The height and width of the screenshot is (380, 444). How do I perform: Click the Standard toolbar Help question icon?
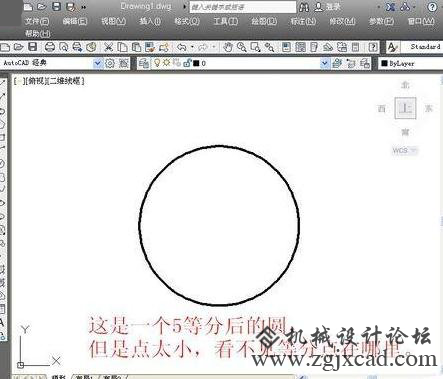click(x=374, y=47)
